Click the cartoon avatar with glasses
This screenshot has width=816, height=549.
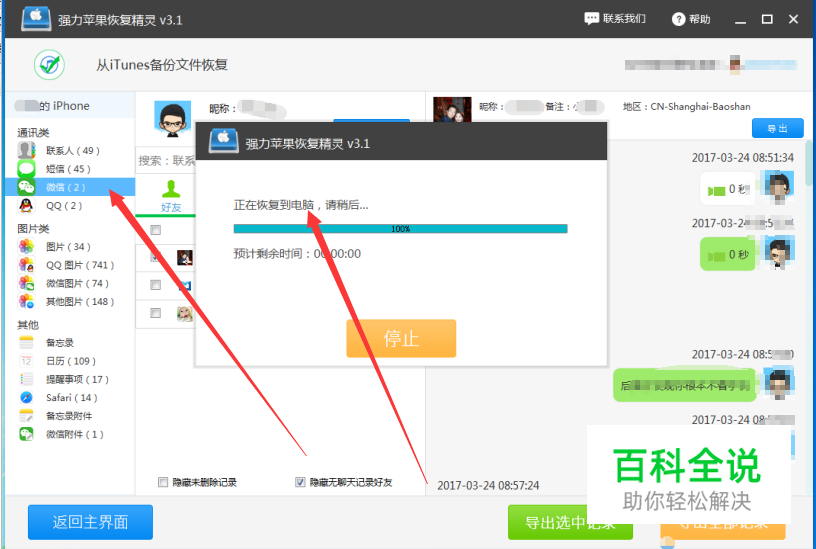point(173,119)
